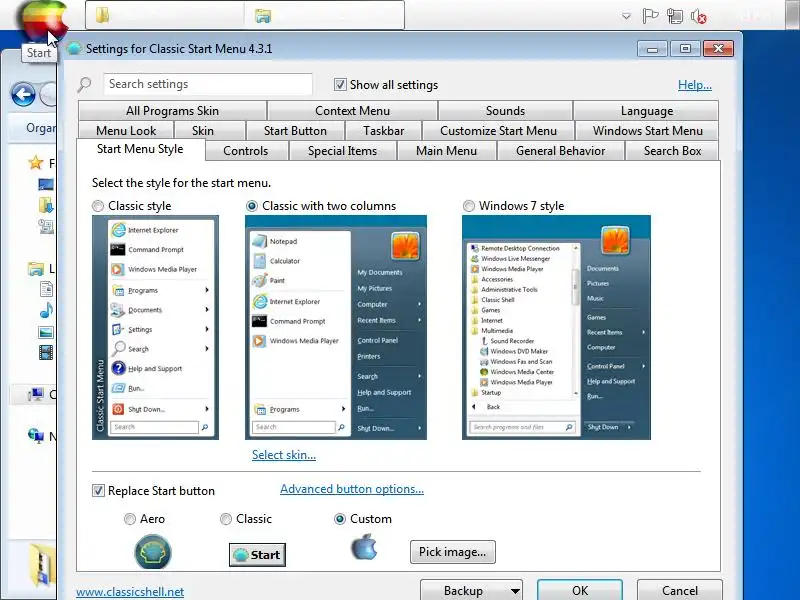Open the Main Menu tab
Screen dimensions: 800x600
[x=446, y=151]
